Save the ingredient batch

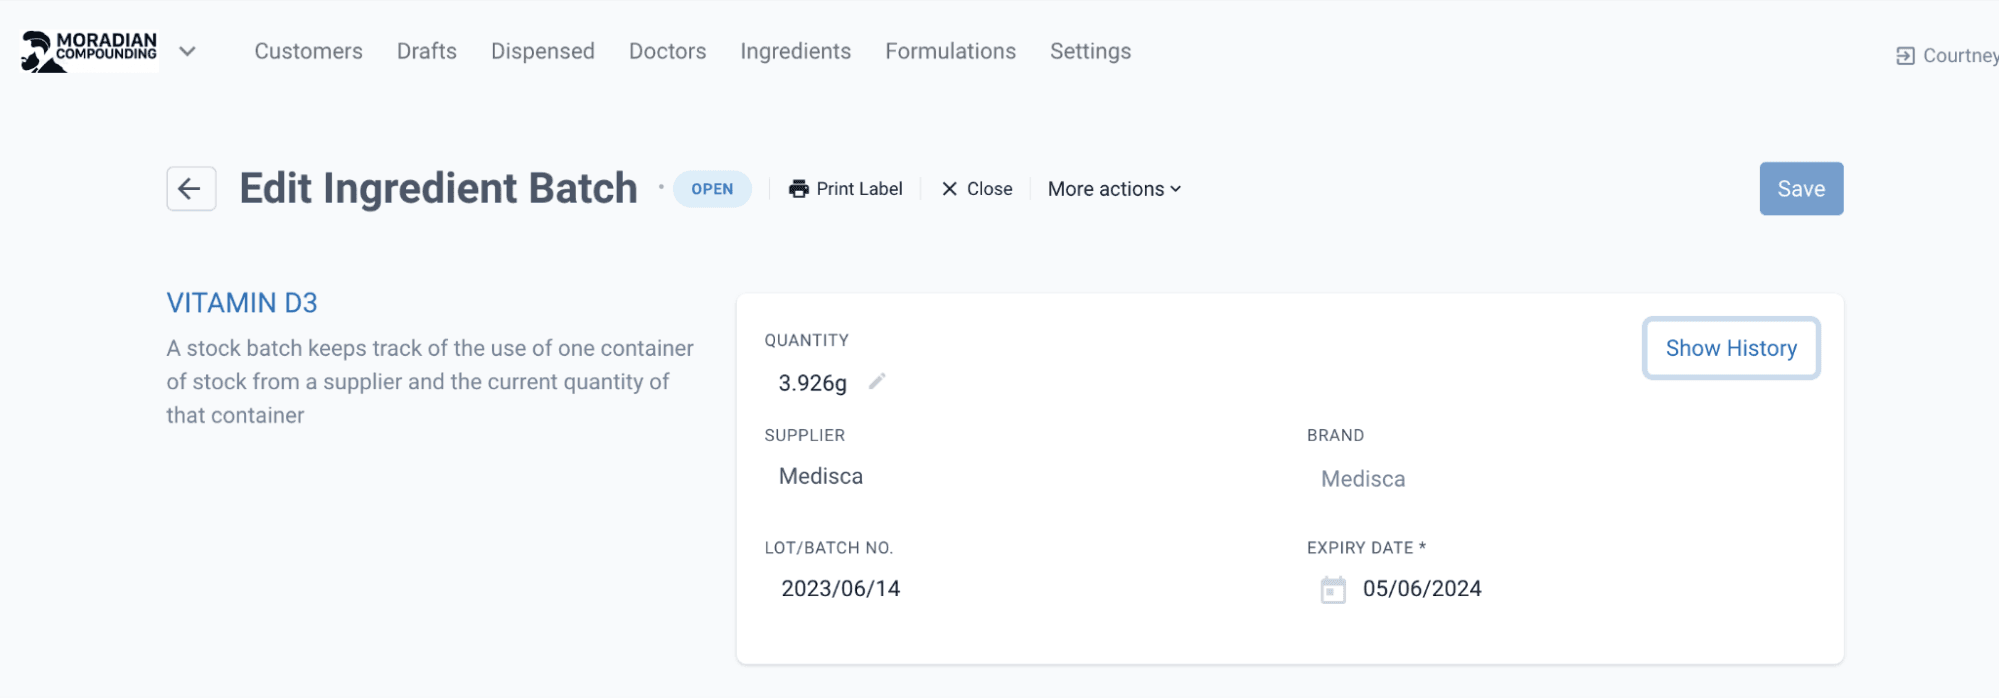1801,189
